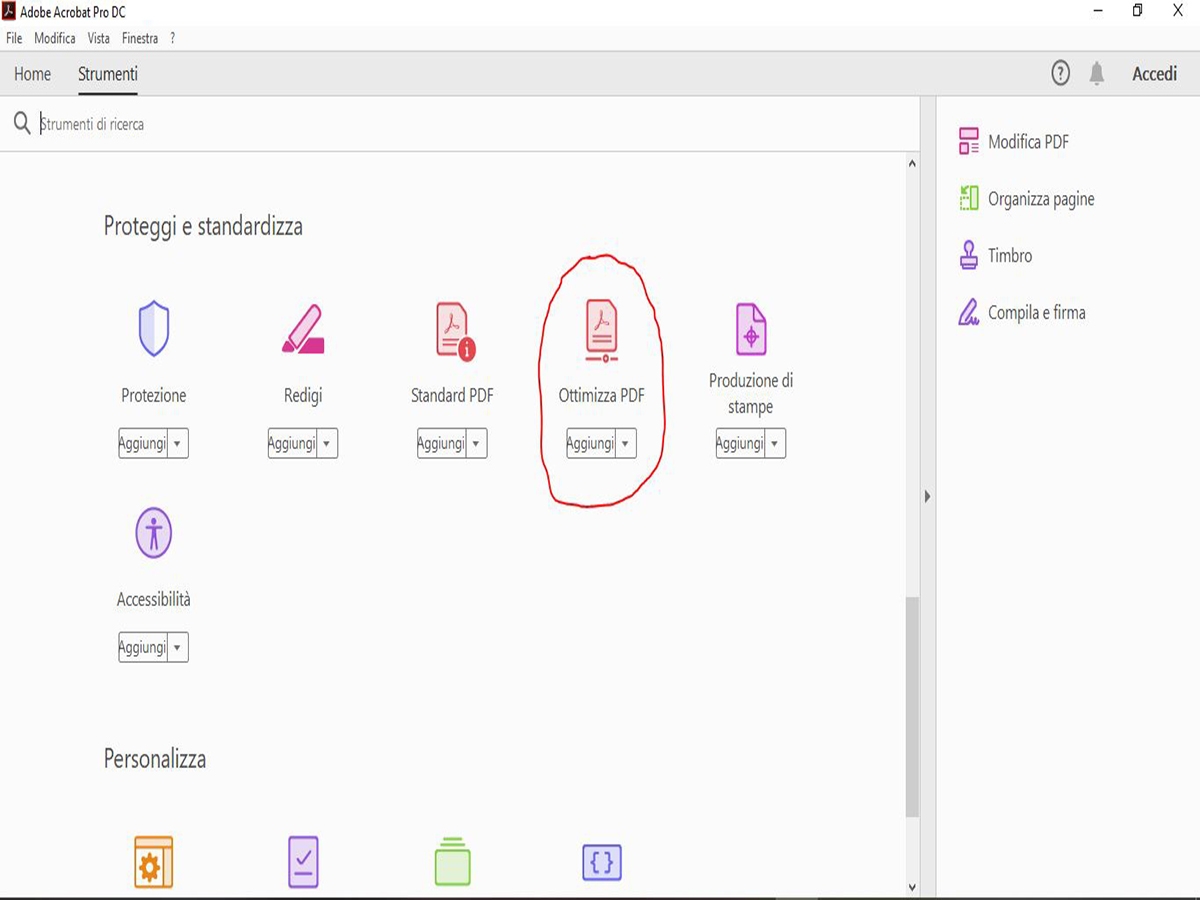The width and height of the screenshot is (1200, 900).
Task: Click the orange gear tool icon under Personalizza
Action: (x=154, y=862)
